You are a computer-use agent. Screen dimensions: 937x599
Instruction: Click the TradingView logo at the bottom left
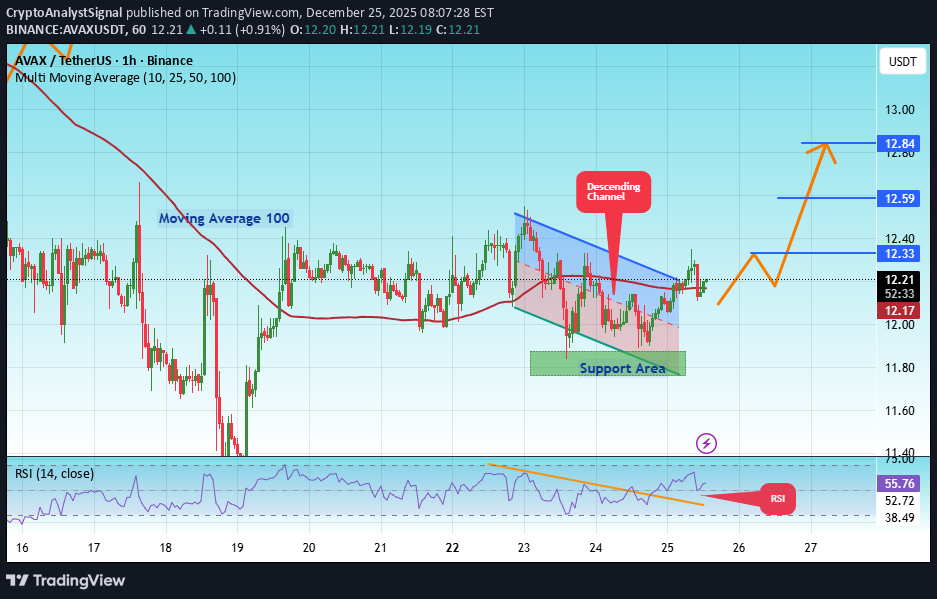[x=67, y=580]
